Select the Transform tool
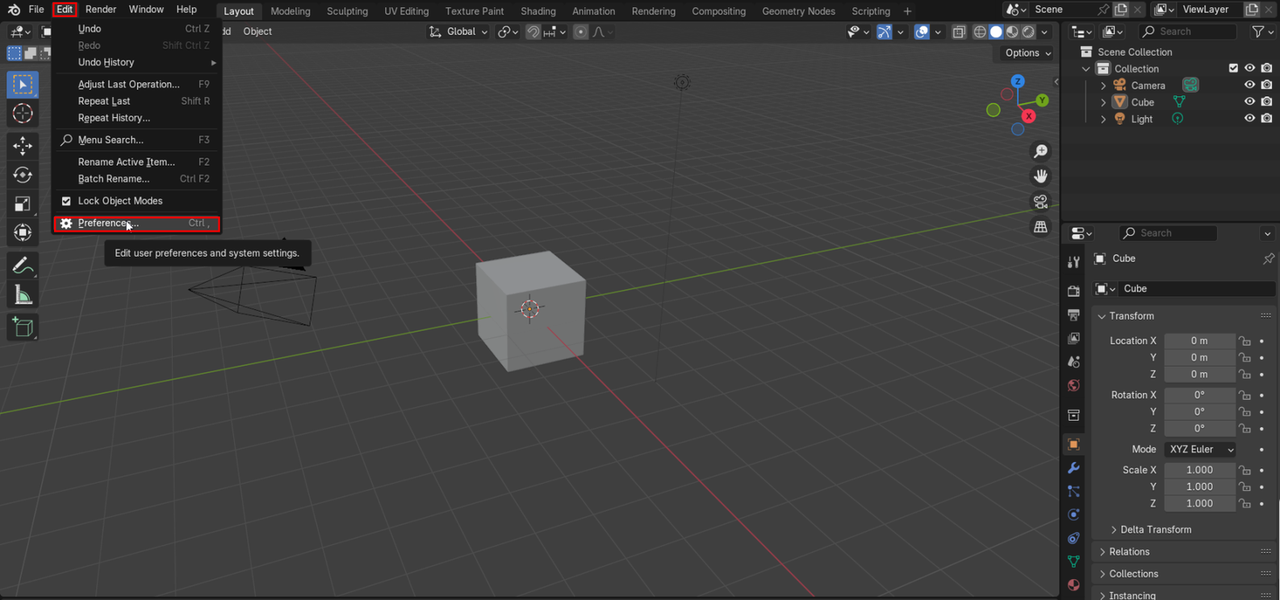 tap(22, 233)
